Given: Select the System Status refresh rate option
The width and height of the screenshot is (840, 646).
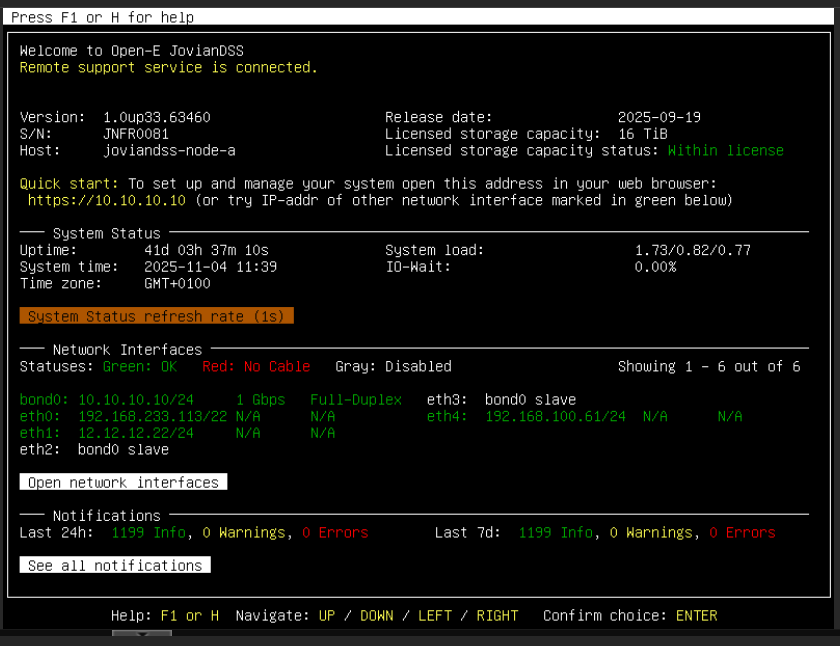Looking at the screenshot, I should pyautogui.click(x=156, y=316).
